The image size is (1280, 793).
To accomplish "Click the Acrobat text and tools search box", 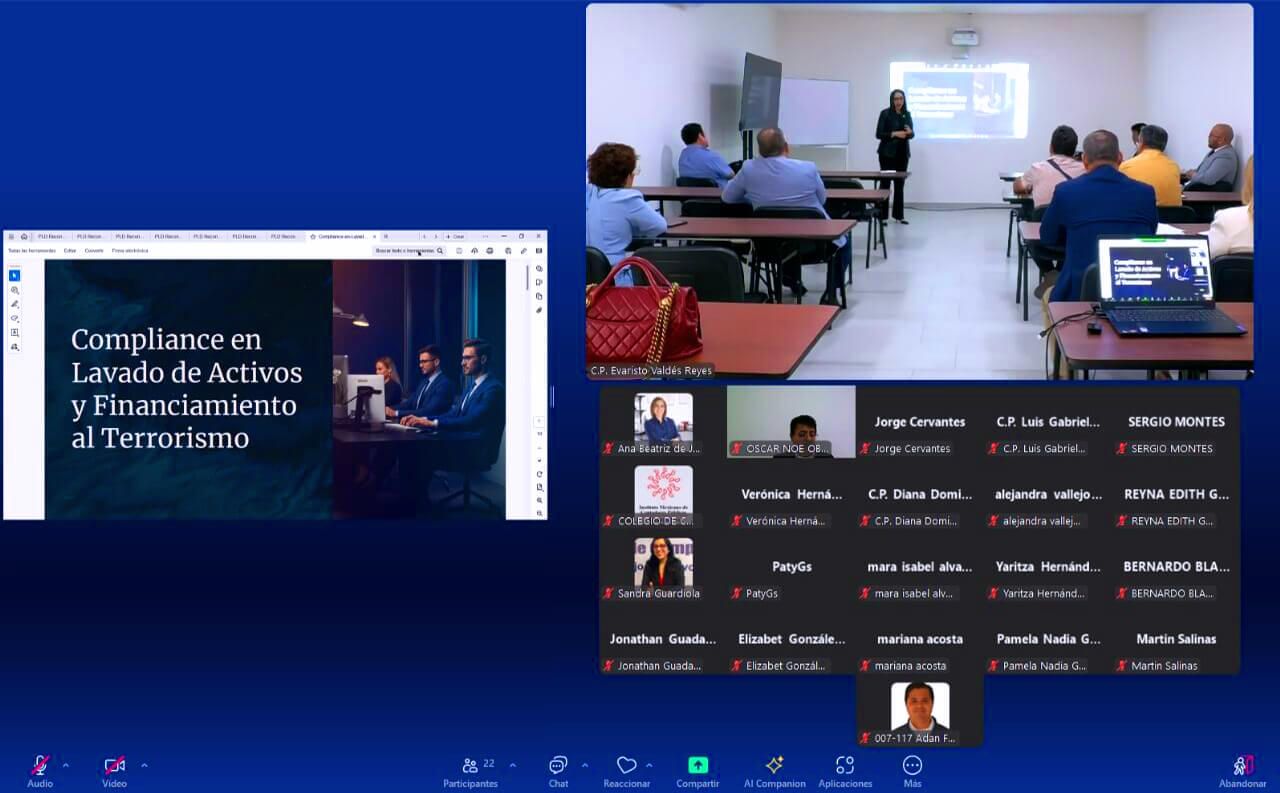I will coord(406,251).
